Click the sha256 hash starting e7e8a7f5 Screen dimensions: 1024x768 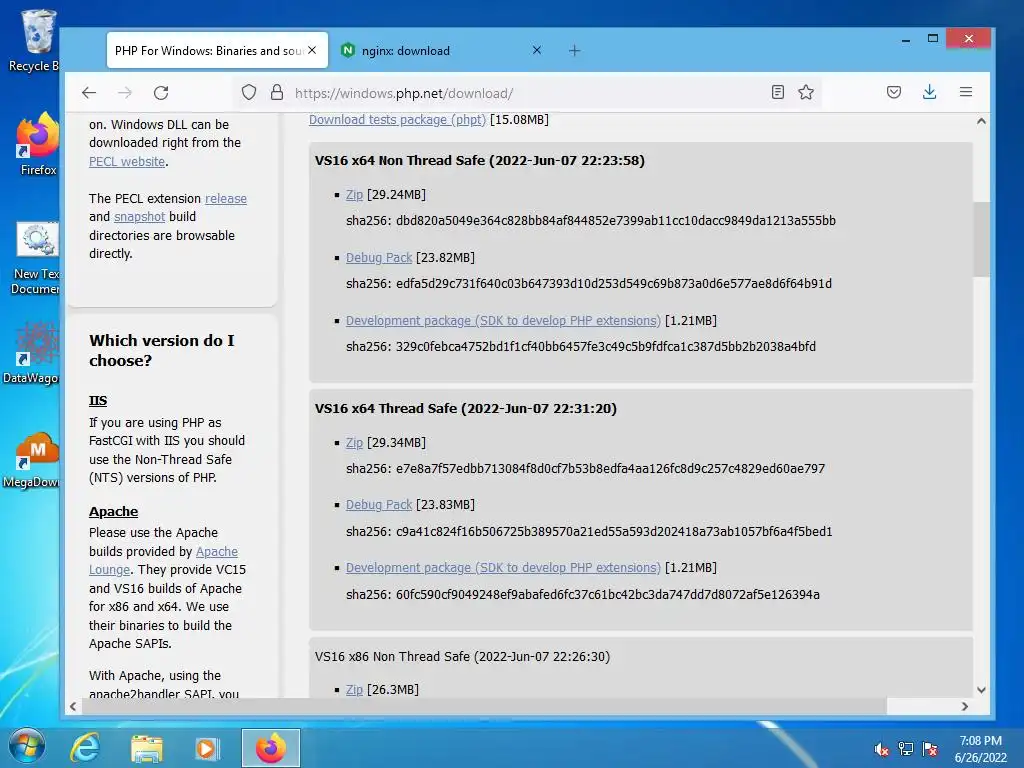(x=611, y=468)
